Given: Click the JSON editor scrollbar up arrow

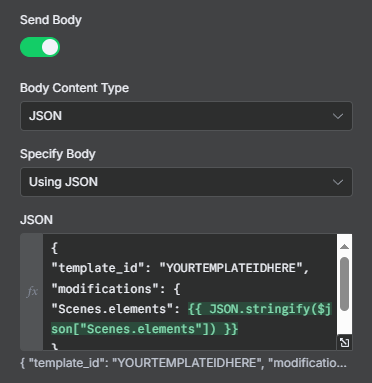Looking at the screenshot, I should coord(344,247).
